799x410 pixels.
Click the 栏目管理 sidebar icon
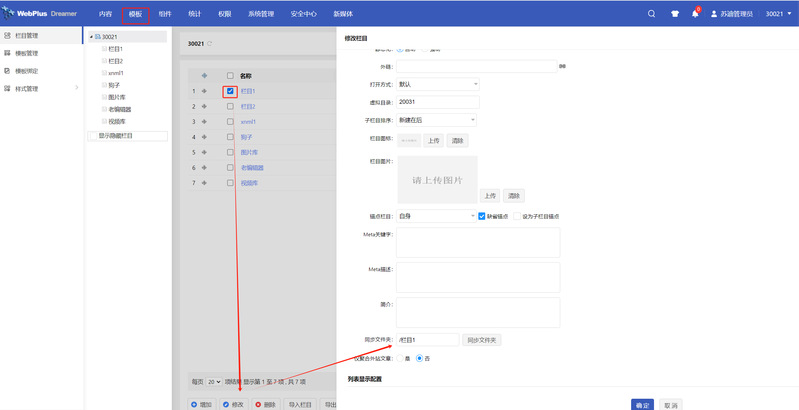8,36
